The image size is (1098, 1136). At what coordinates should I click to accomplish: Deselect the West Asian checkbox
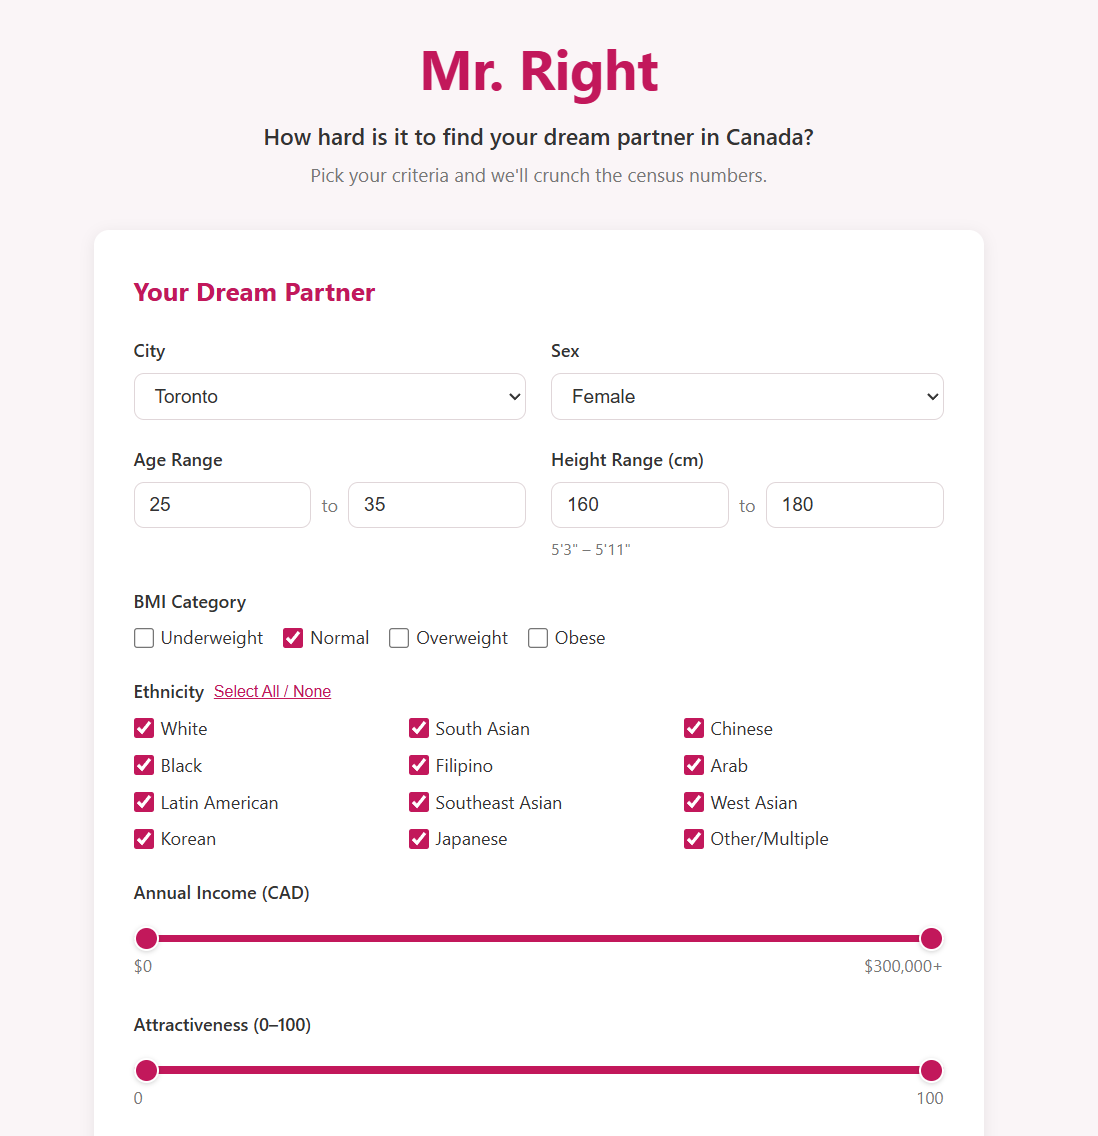click(694, 802)
